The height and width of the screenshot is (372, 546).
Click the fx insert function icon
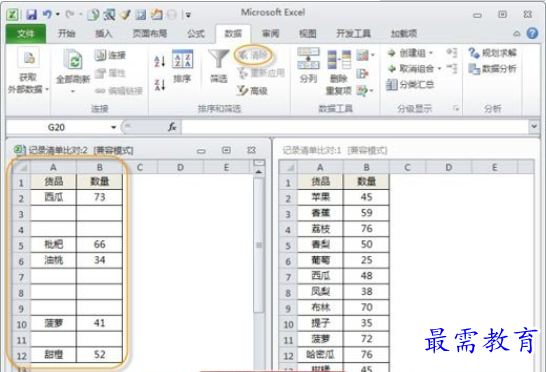[x=172, y=127]
